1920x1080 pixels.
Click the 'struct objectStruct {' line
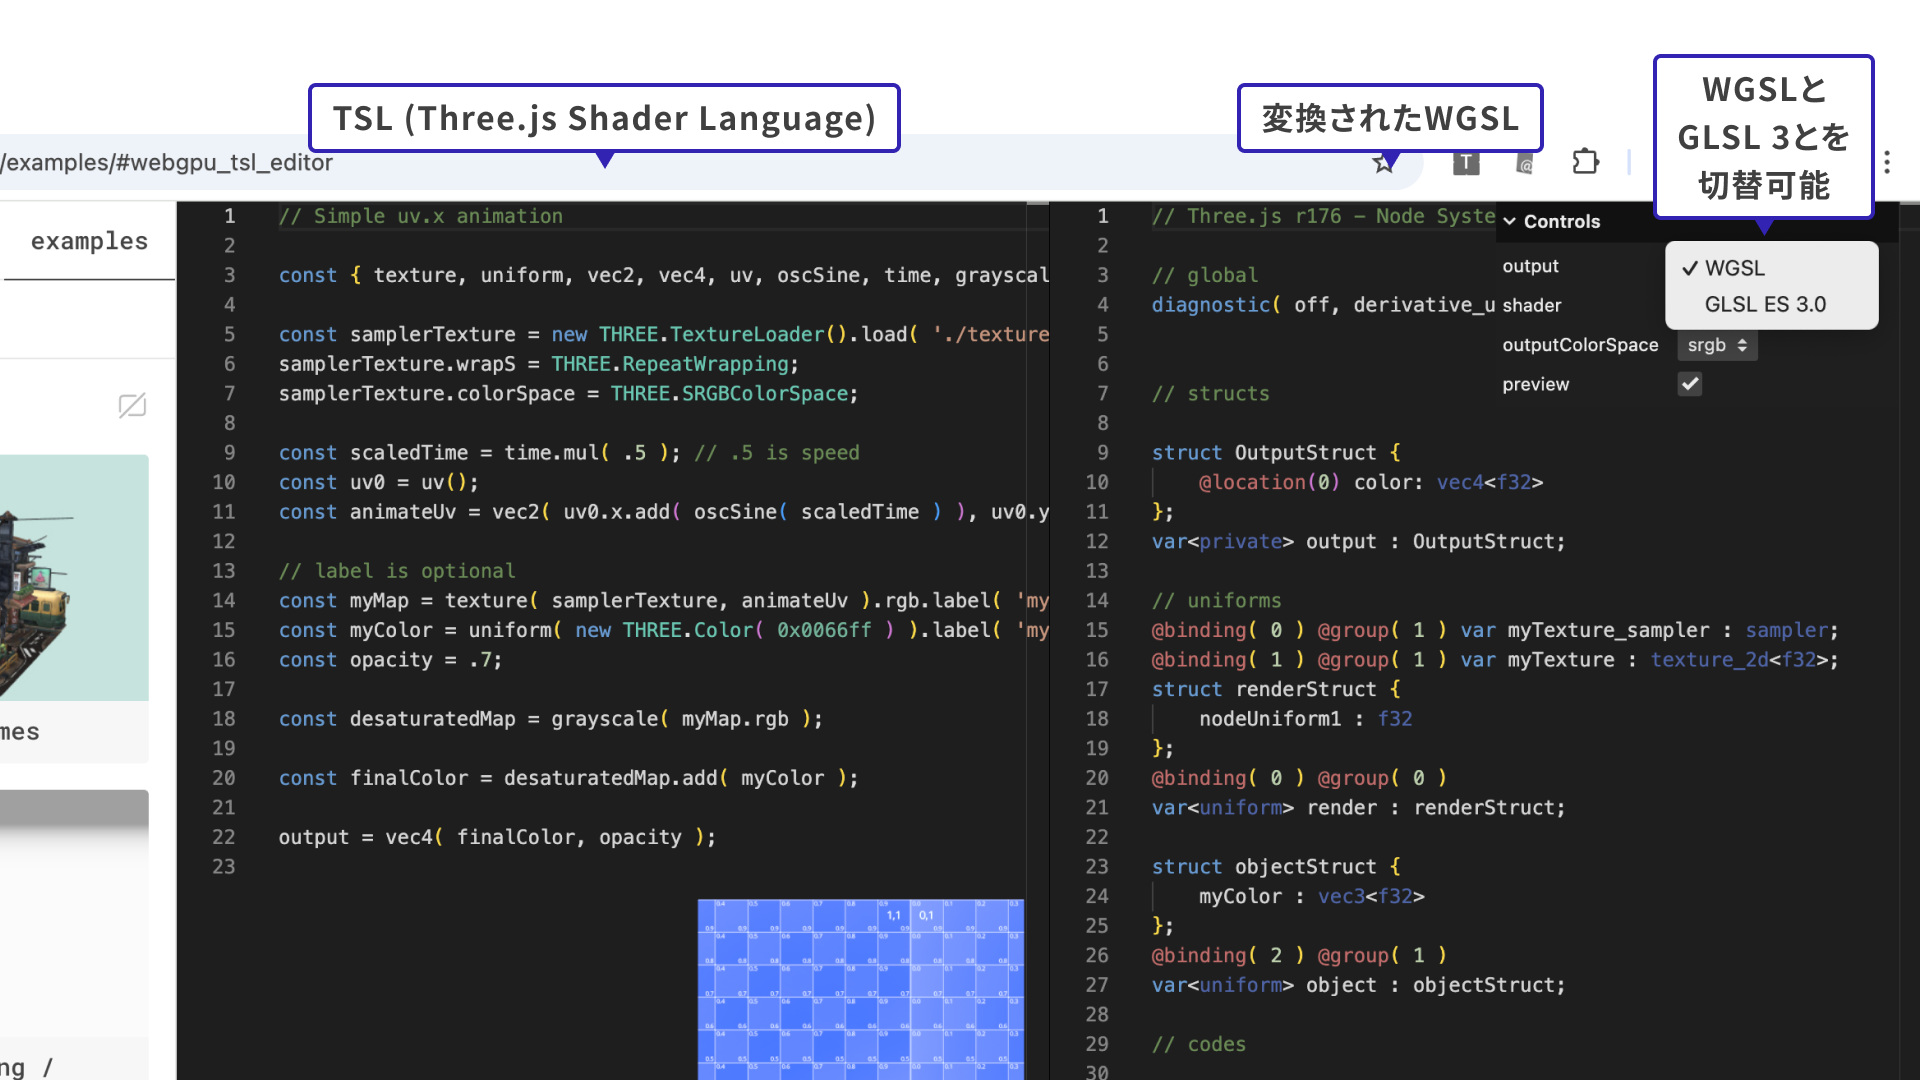click(x=1275, y=867)
